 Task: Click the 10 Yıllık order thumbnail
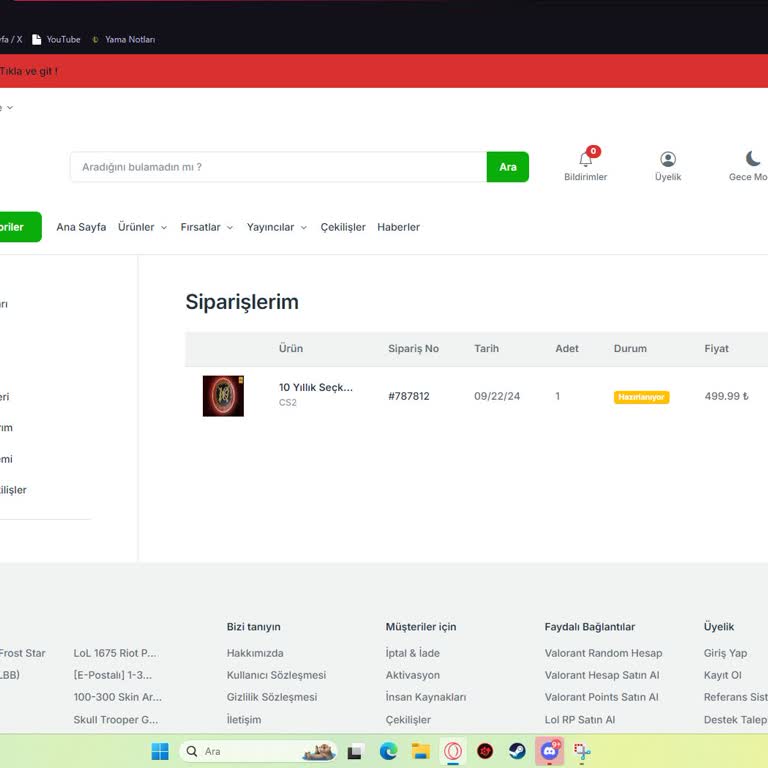223,396
